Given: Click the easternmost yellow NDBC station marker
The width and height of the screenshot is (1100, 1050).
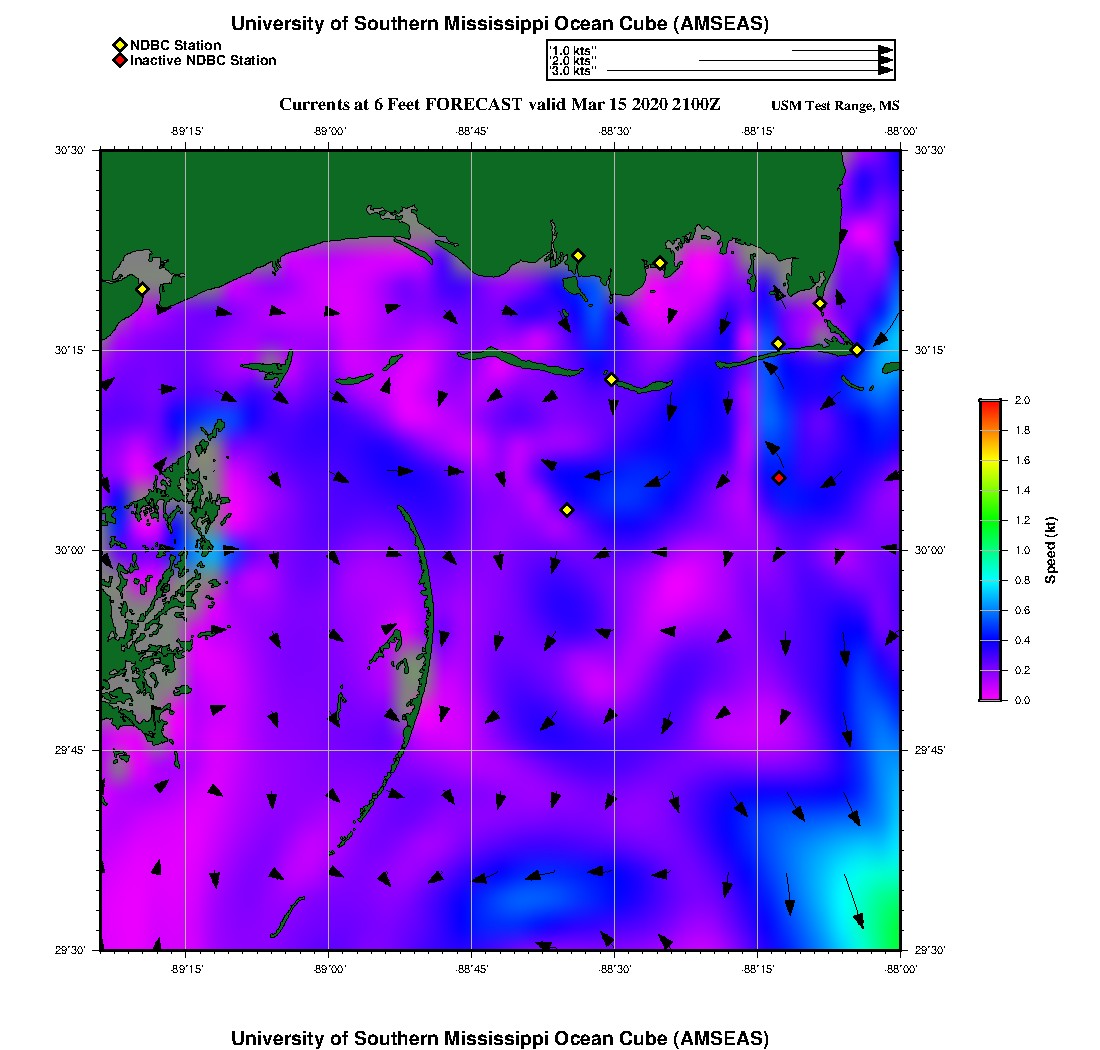Looking at the screenshot, I should (x=857, y=350).
